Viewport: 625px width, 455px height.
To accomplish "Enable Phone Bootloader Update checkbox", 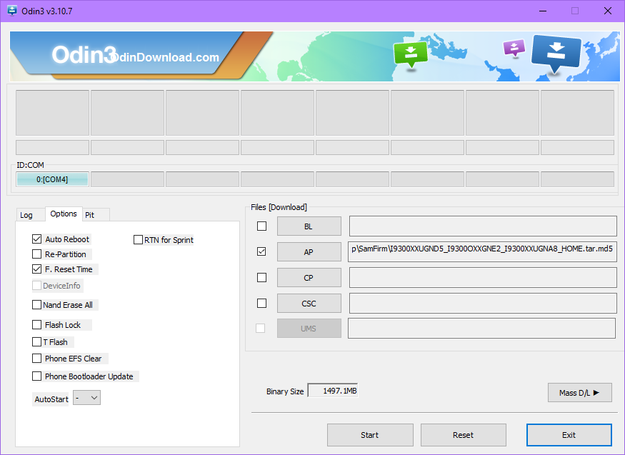I will [x=37, y=377].
